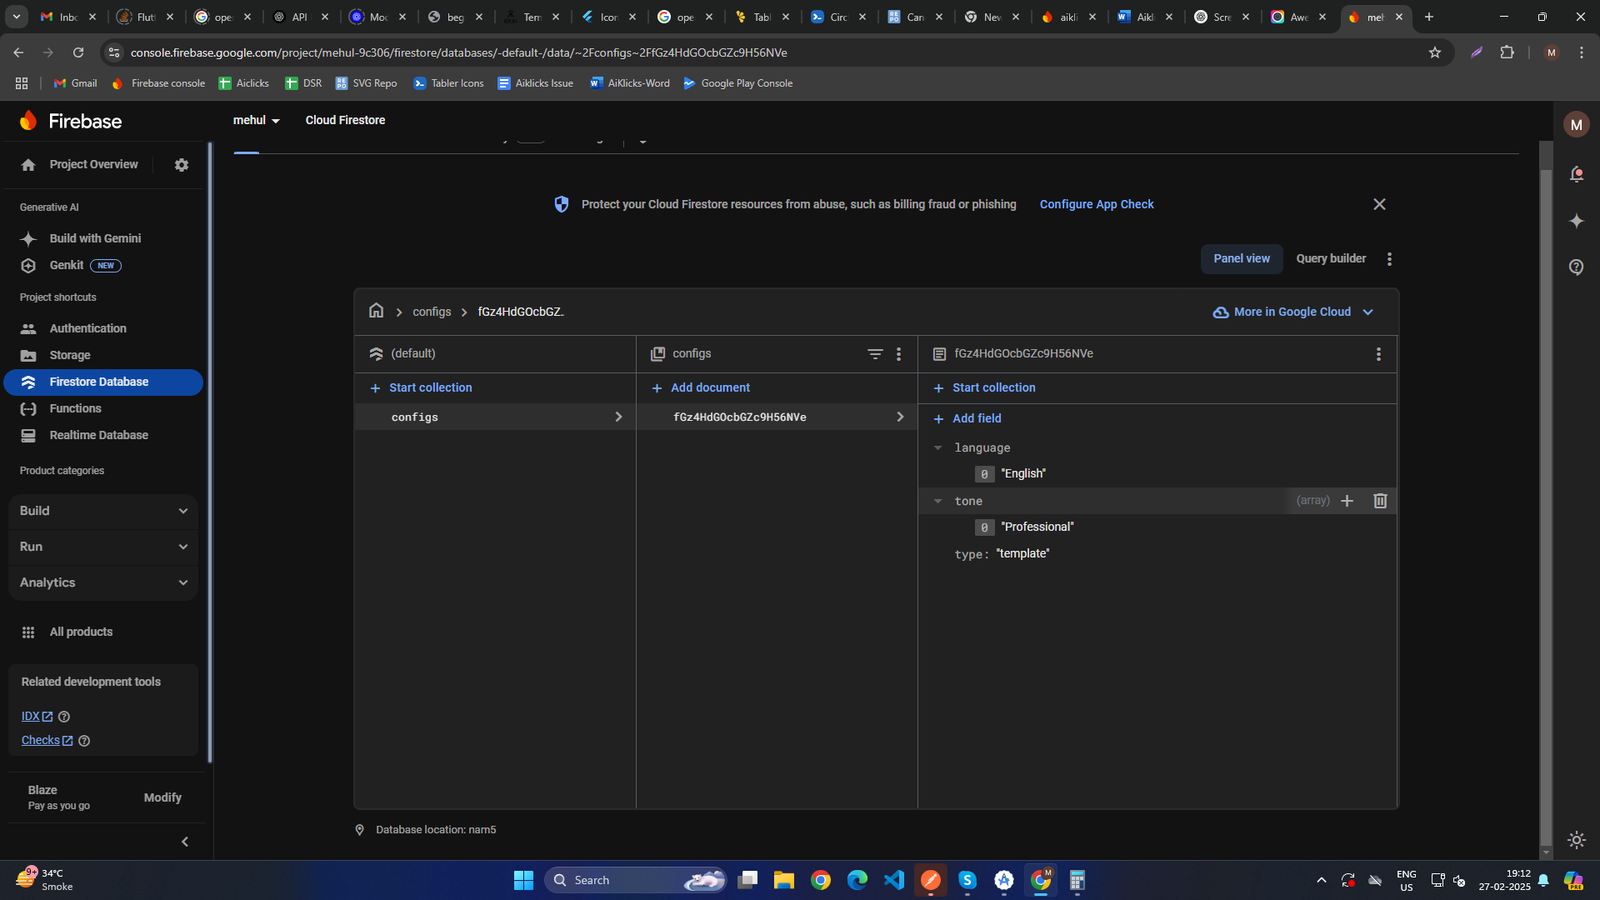Toggle theme with brightness icon
1600x900 pixels.
click(x=1576, y=840)
